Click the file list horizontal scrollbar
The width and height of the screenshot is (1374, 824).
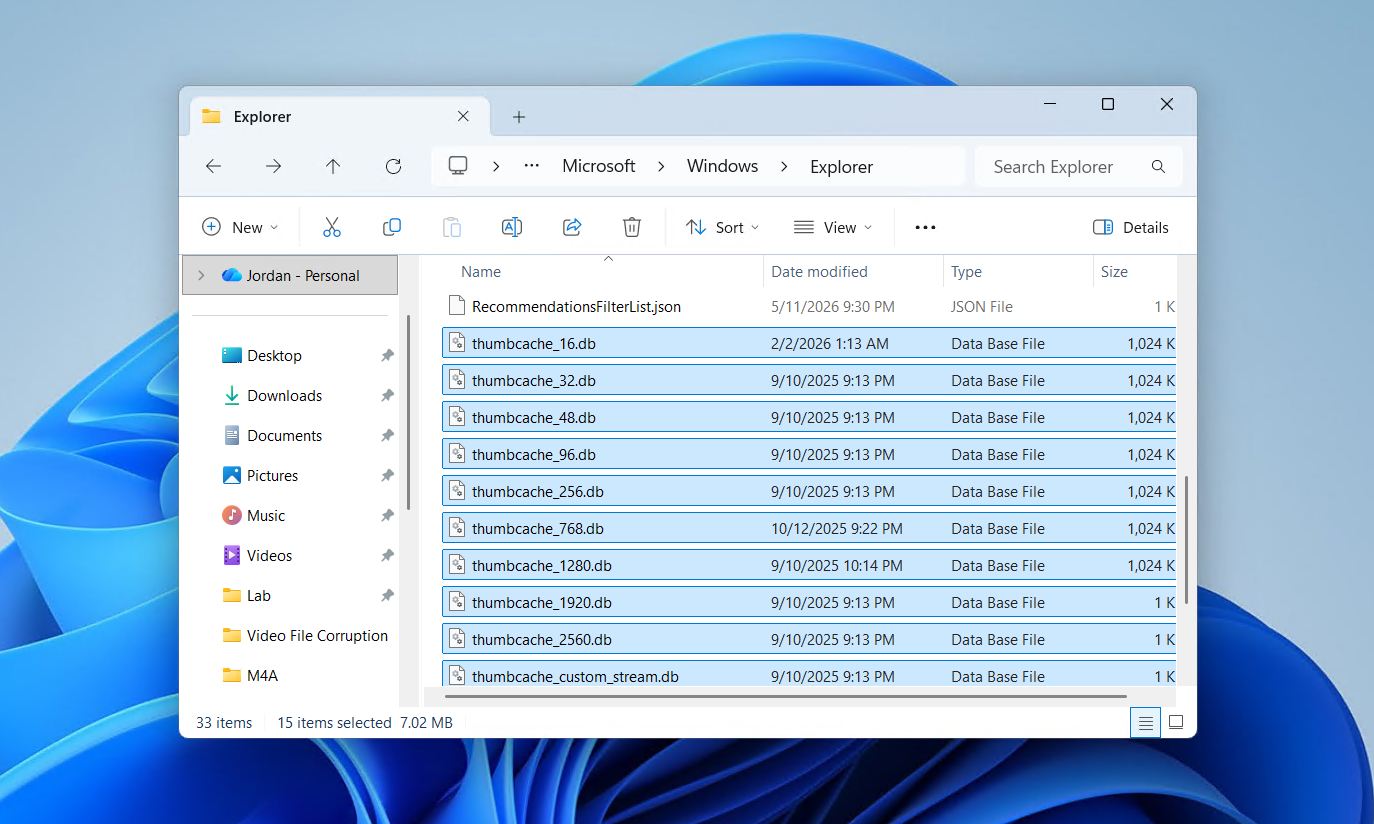[x=786, y=696]
